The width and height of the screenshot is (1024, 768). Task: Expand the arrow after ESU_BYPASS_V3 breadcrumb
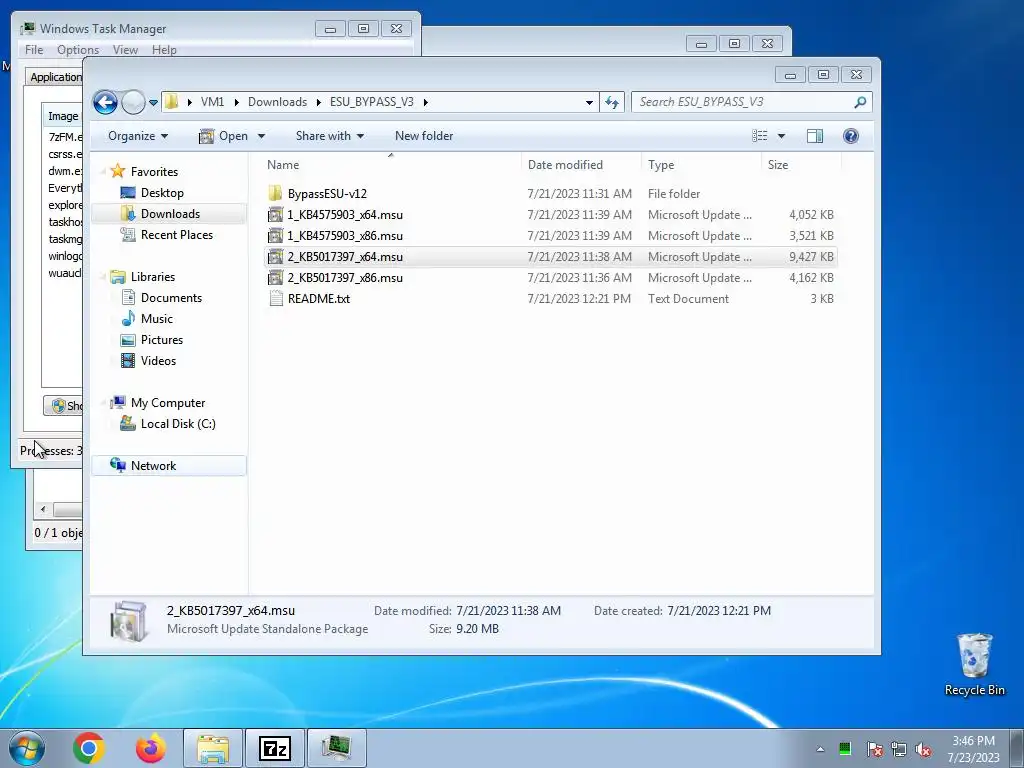[426, 102]
